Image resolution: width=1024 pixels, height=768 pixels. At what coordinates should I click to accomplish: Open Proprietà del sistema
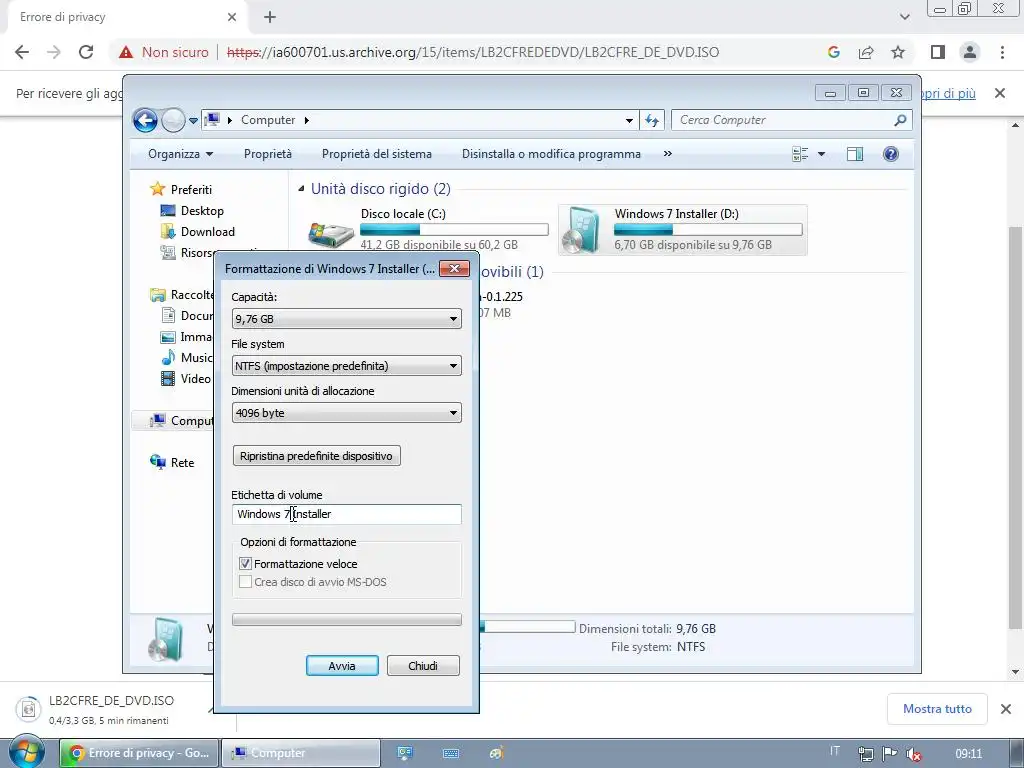[377, 154]
